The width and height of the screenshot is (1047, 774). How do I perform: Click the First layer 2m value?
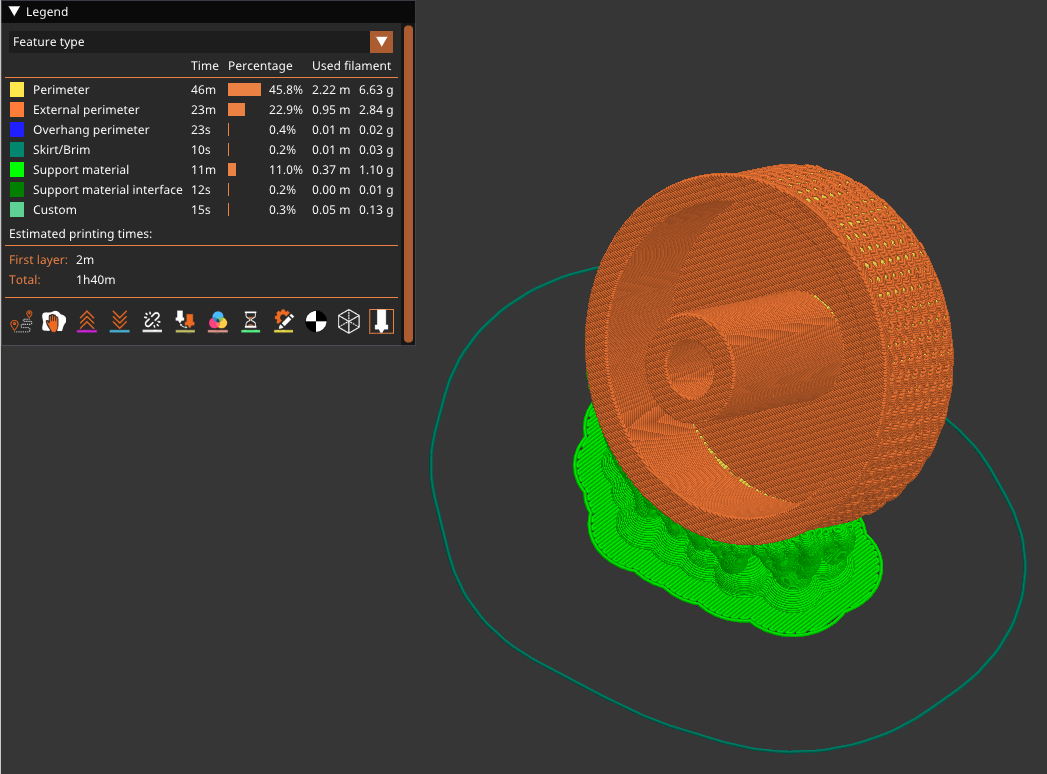pos(85,260)
